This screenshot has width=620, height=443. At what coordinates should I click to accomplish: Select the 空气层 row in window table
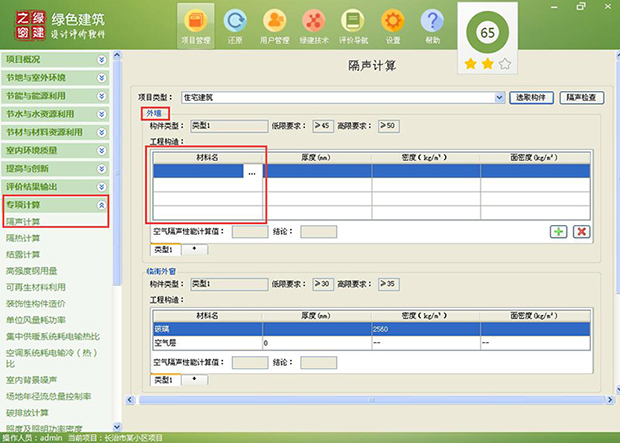(x=372, y=343)
